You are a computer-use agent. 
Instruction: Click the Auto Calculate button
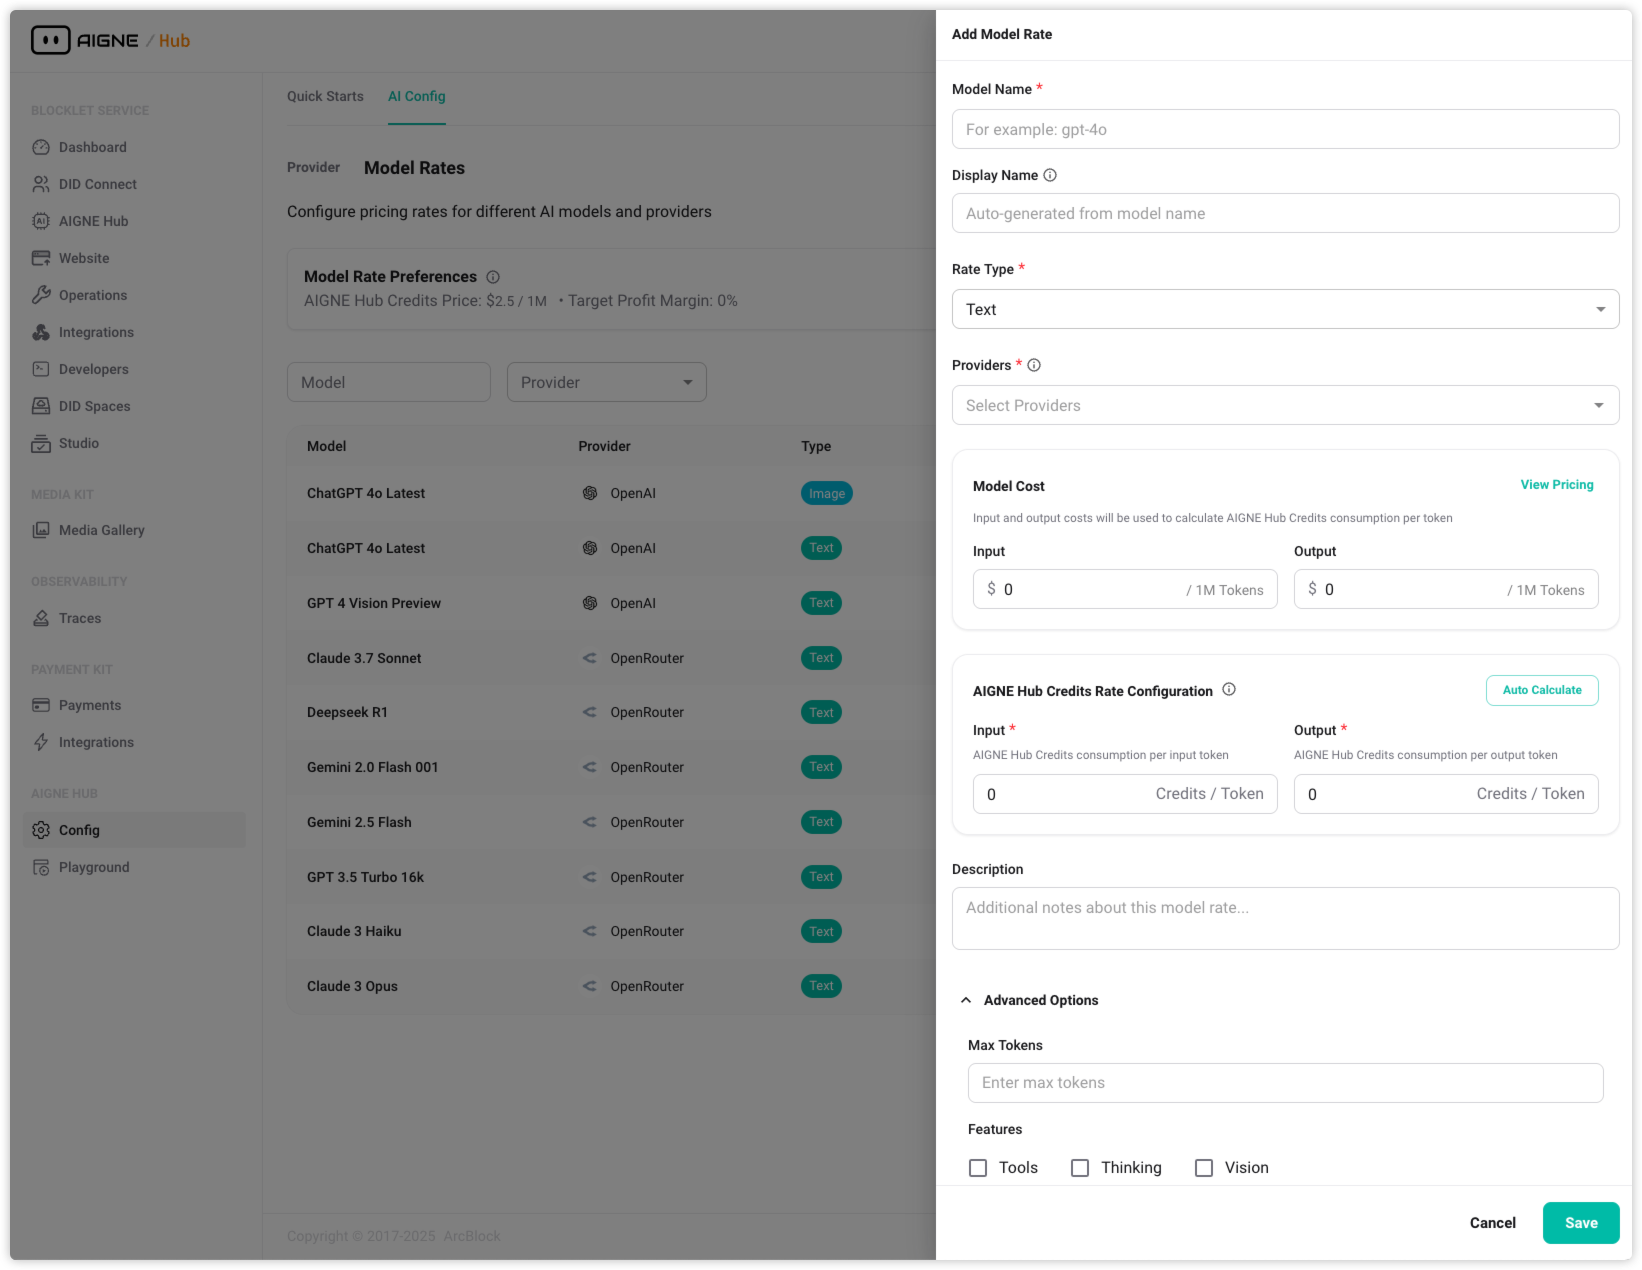coord(1541,690)
